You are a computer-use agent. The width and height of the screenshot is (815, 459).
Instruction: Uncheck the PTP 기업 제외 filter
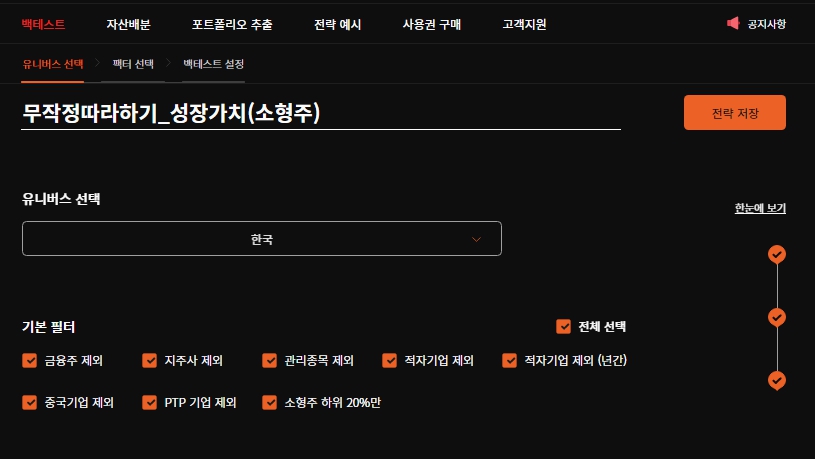150,402
